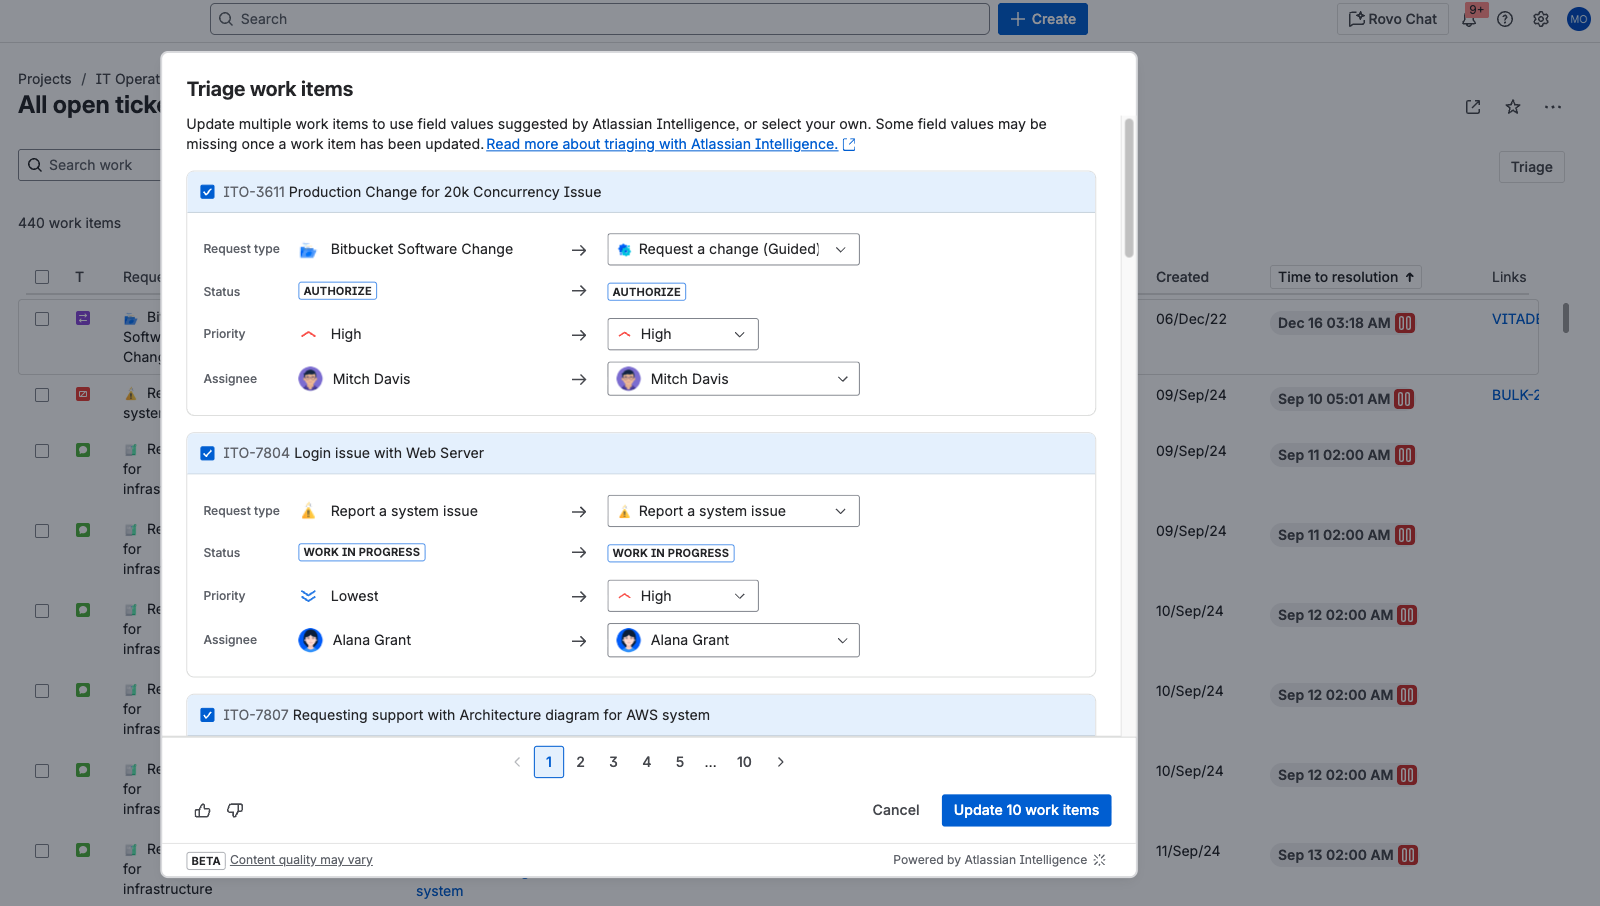Star this ticket queue

click(1513, 107)
